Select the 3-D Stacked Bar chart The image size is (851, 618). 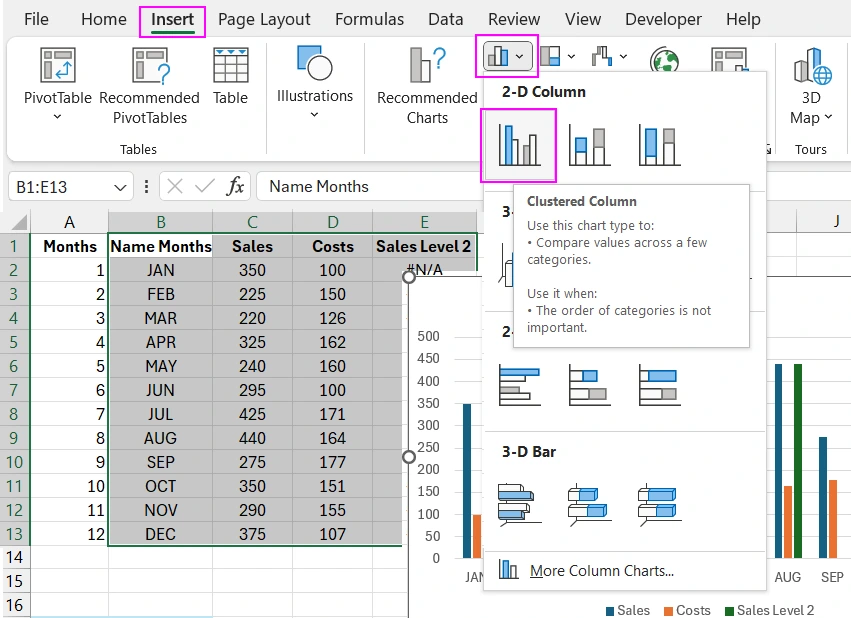[588, 505]
